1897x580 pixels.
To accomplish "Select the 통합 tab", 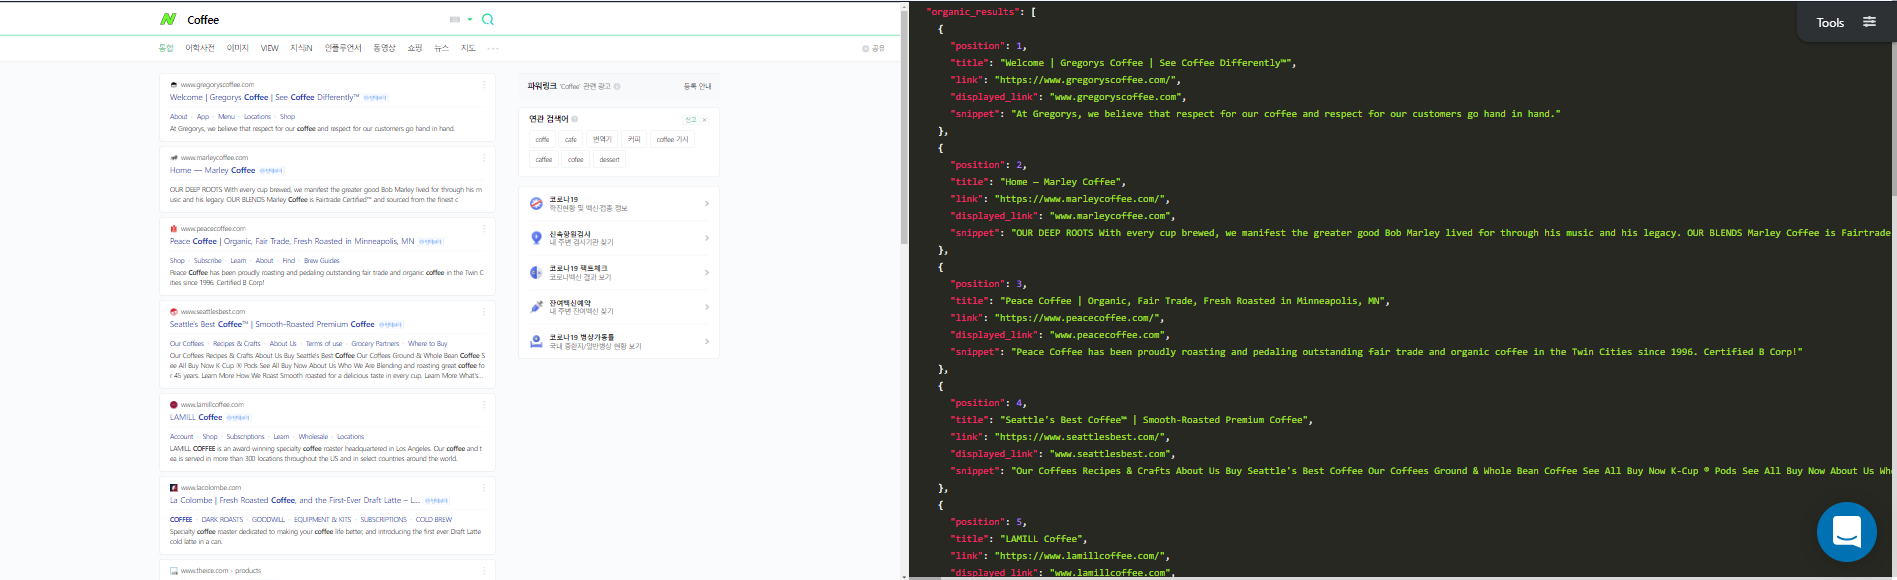I will (x=166, y=48).
